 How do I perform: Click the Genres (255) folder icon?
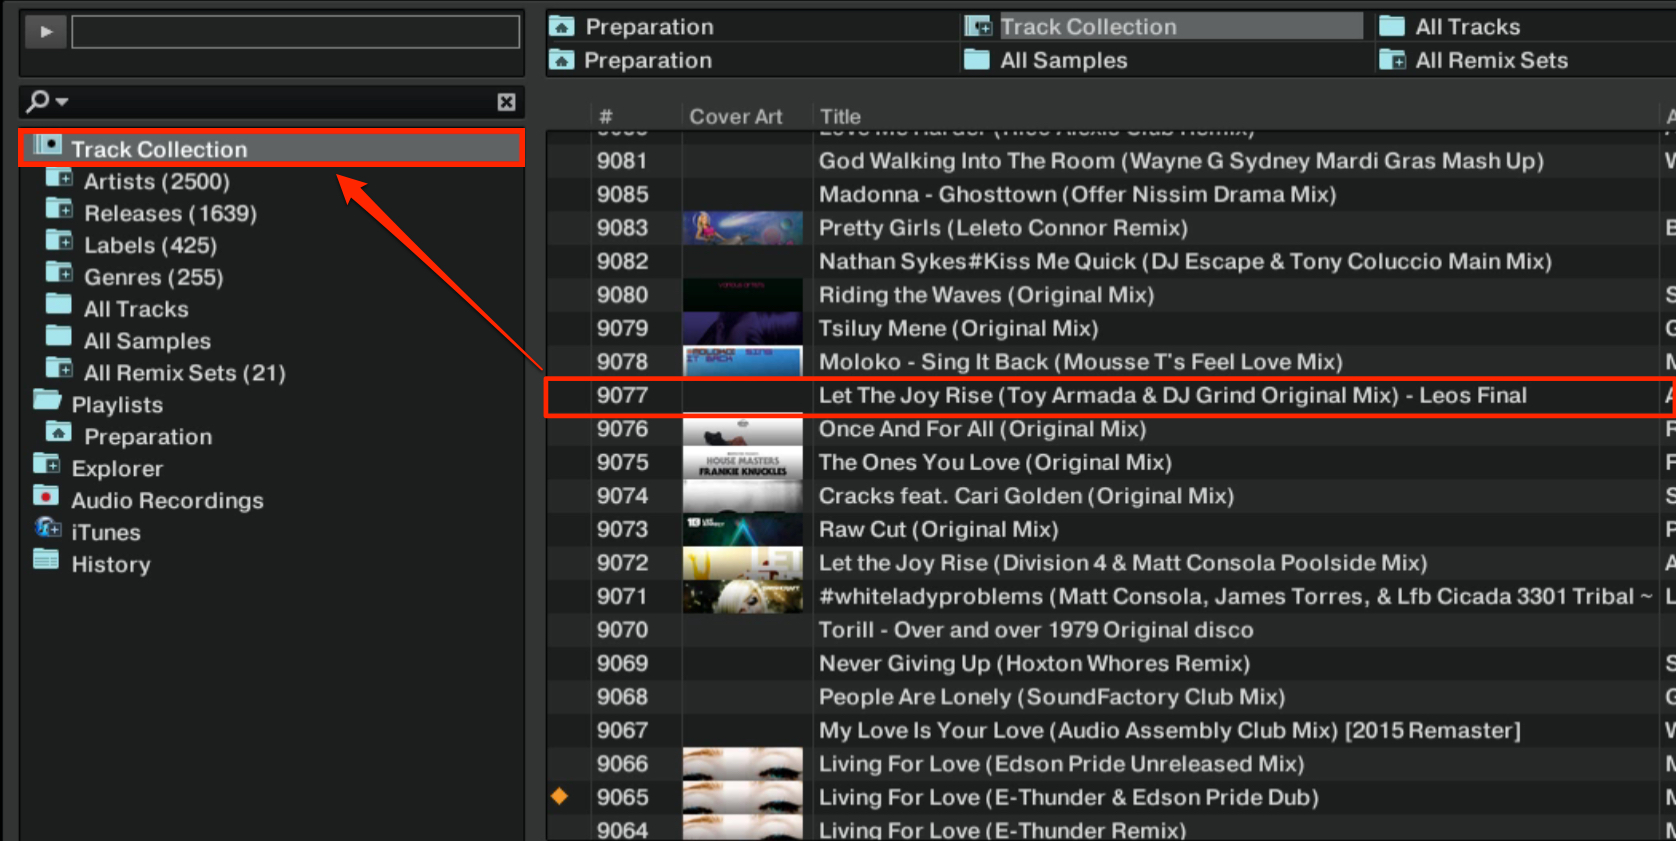59,275
